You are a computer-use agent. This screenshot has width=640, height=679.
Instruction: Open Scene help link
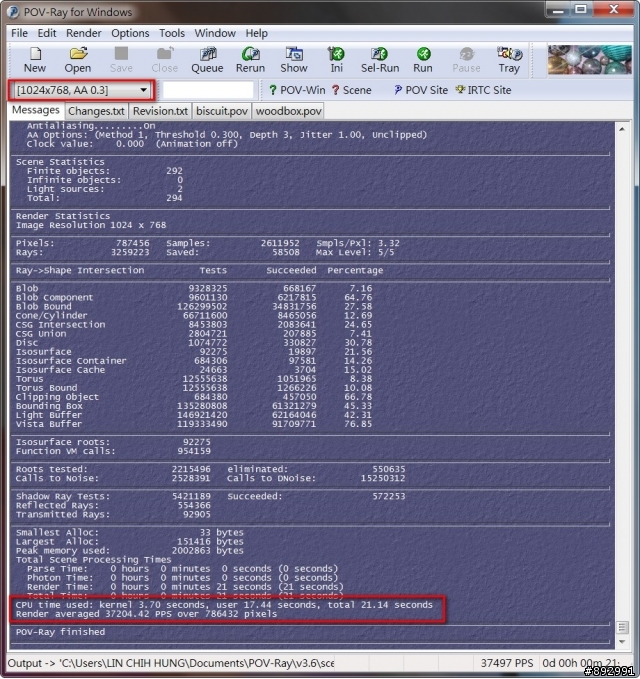[x=352, y=90]
